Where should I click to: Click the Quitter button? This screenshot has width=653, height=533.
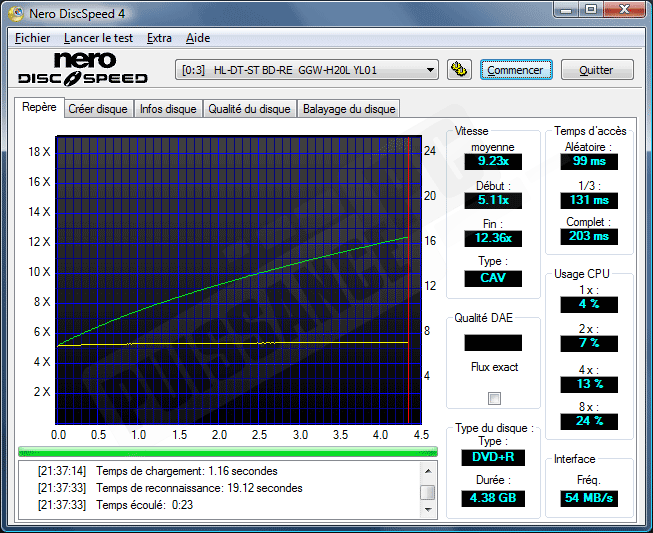point(597,70)
